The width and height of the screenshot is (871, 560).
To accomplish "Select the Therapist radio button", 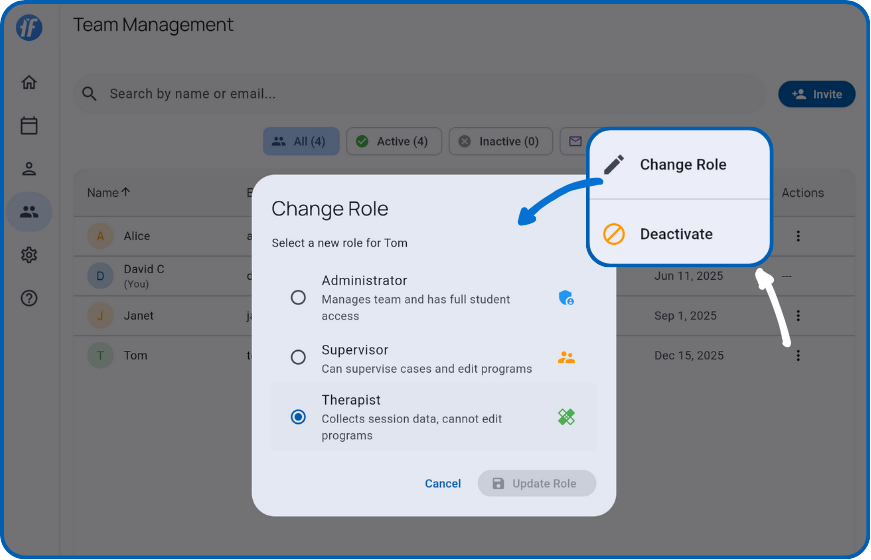I will 298,417.
